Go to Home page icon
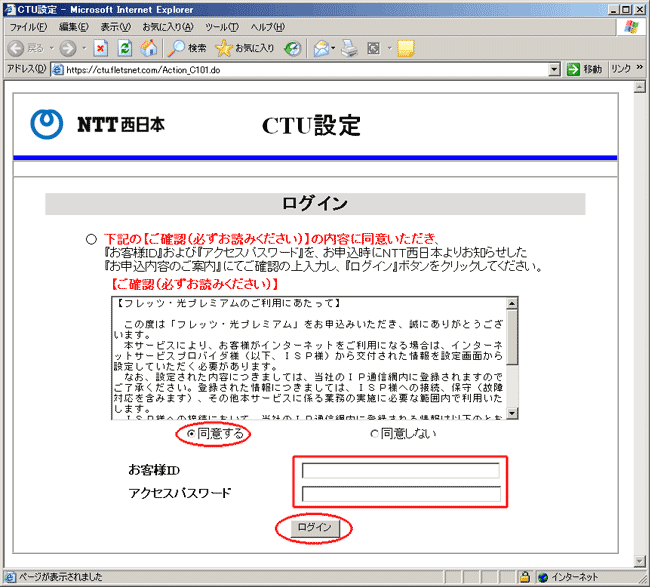 149,49
